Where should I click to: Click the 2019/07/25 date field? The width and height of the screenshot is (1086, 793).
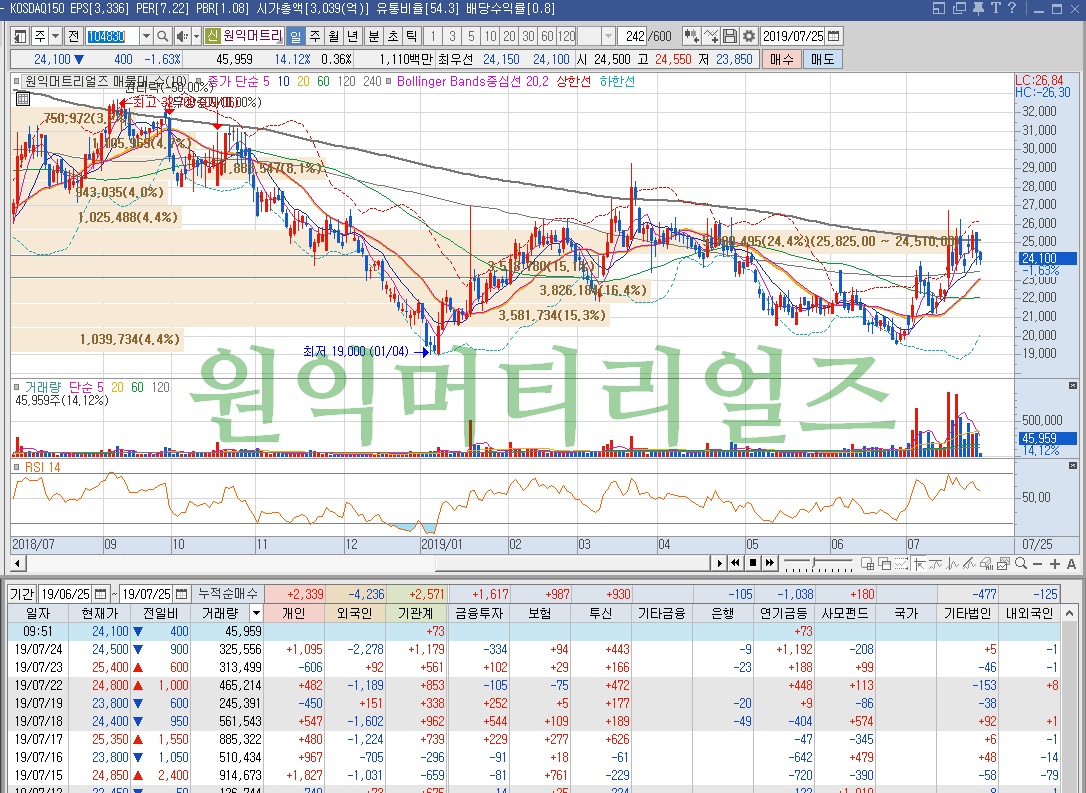coord(793,36)
